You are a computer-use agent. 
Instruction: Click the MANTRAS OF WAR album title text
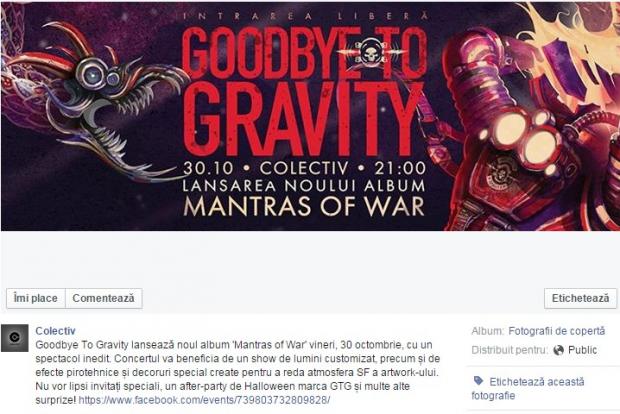[304, 206]
